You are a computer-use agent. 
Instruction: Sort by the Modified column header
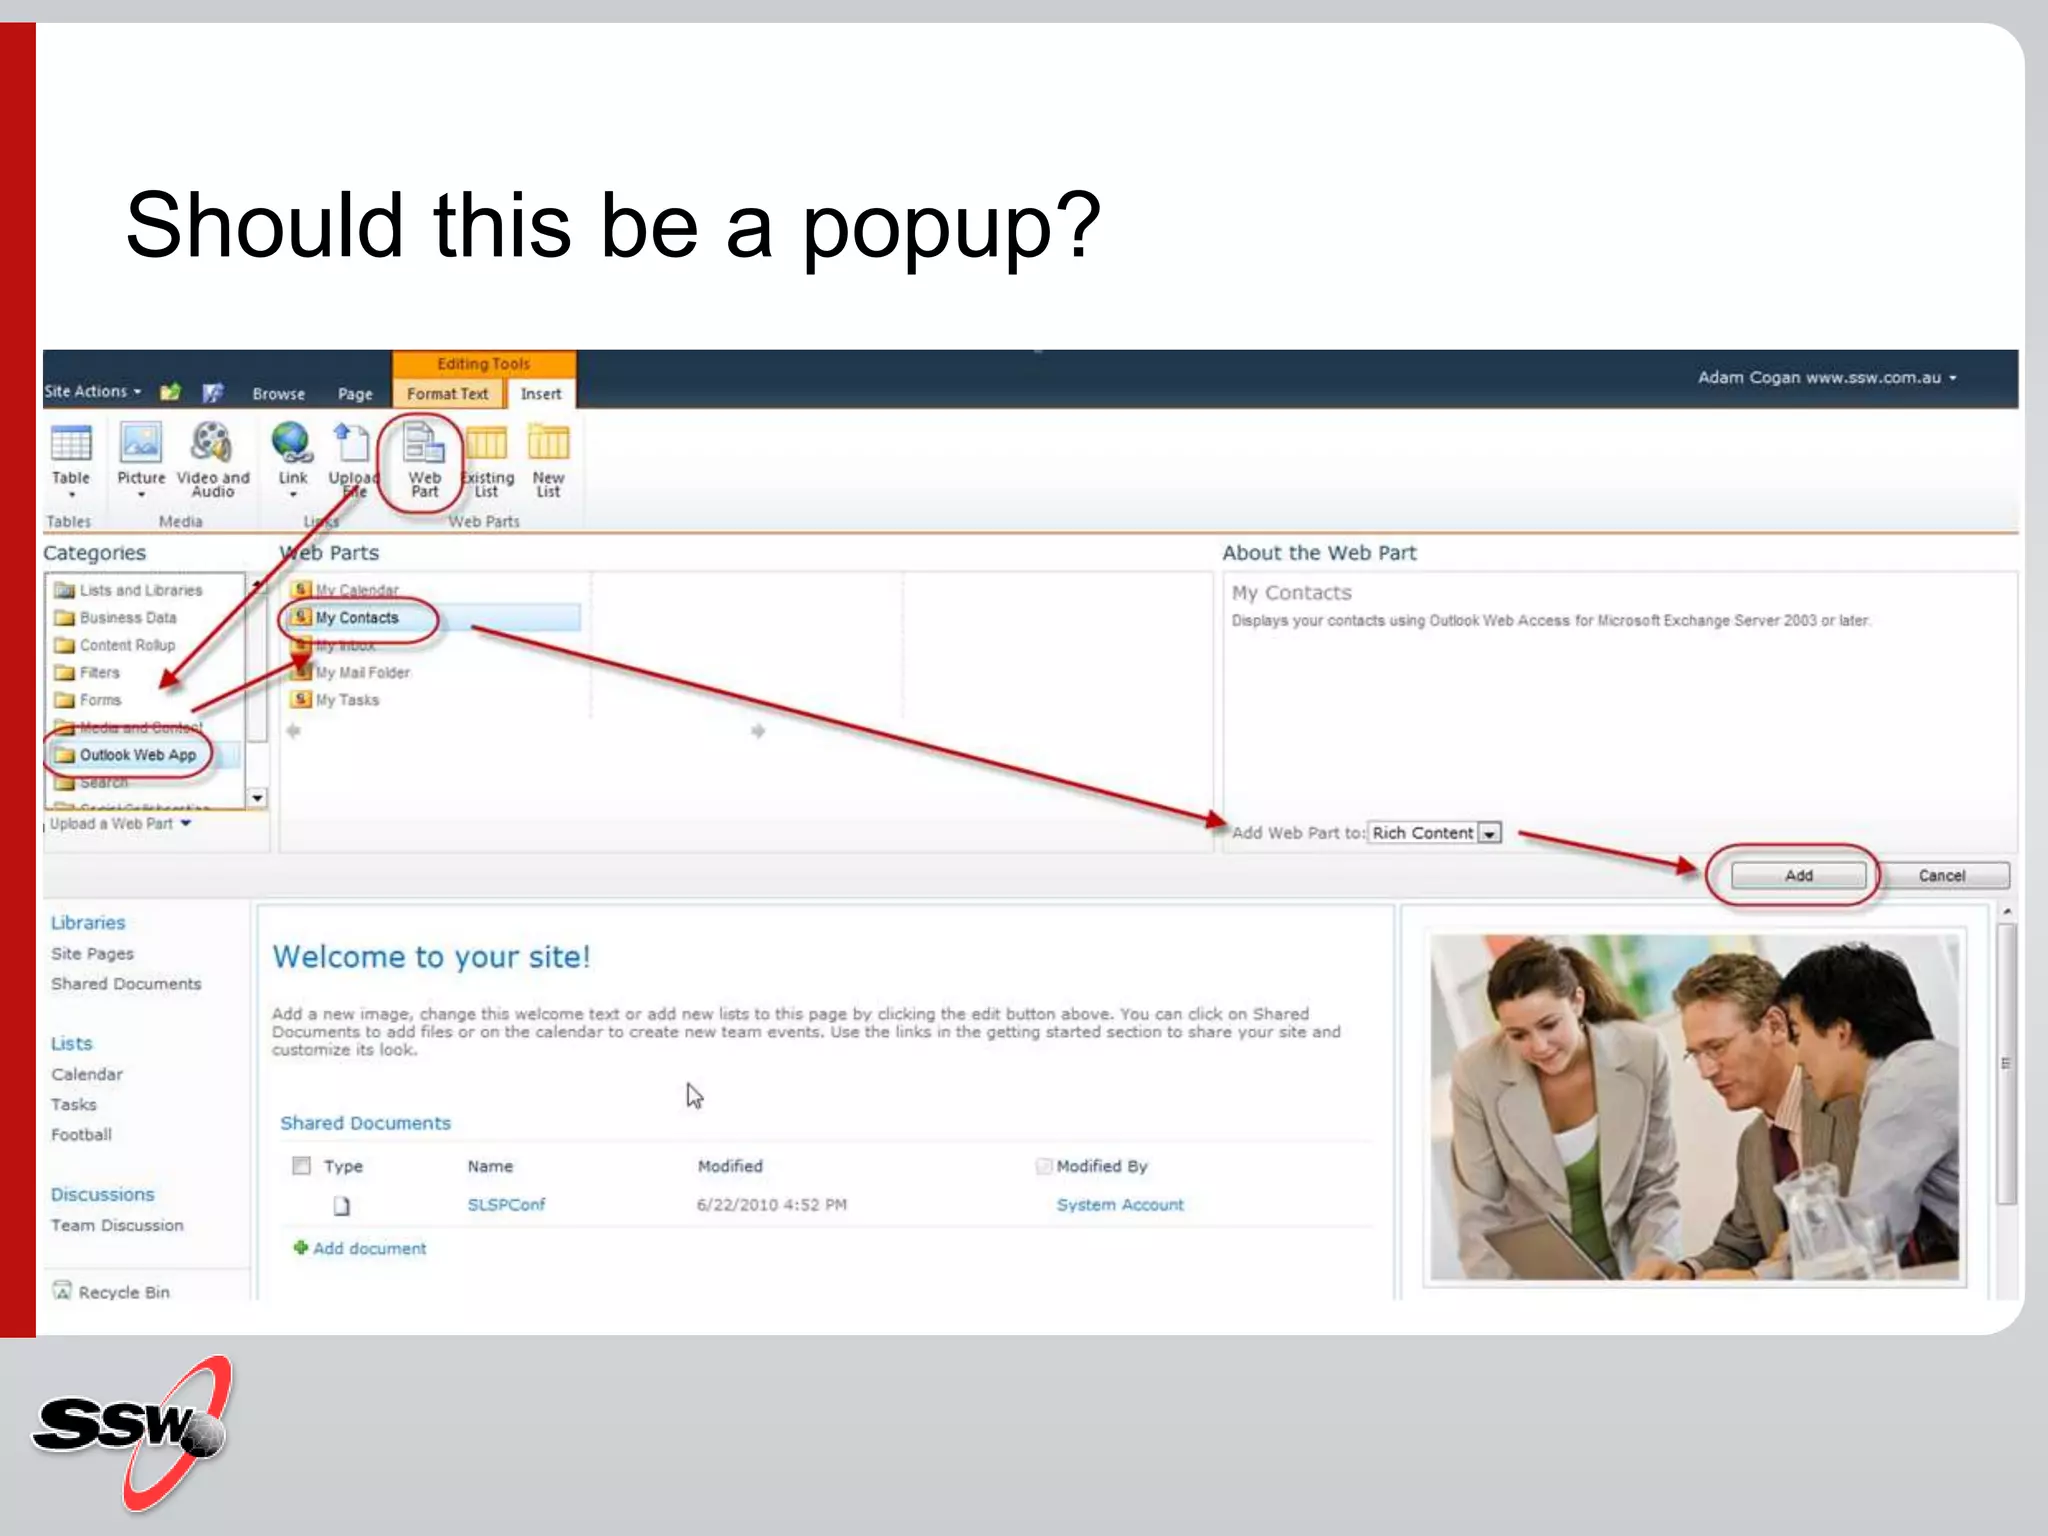coord(730,1166)
